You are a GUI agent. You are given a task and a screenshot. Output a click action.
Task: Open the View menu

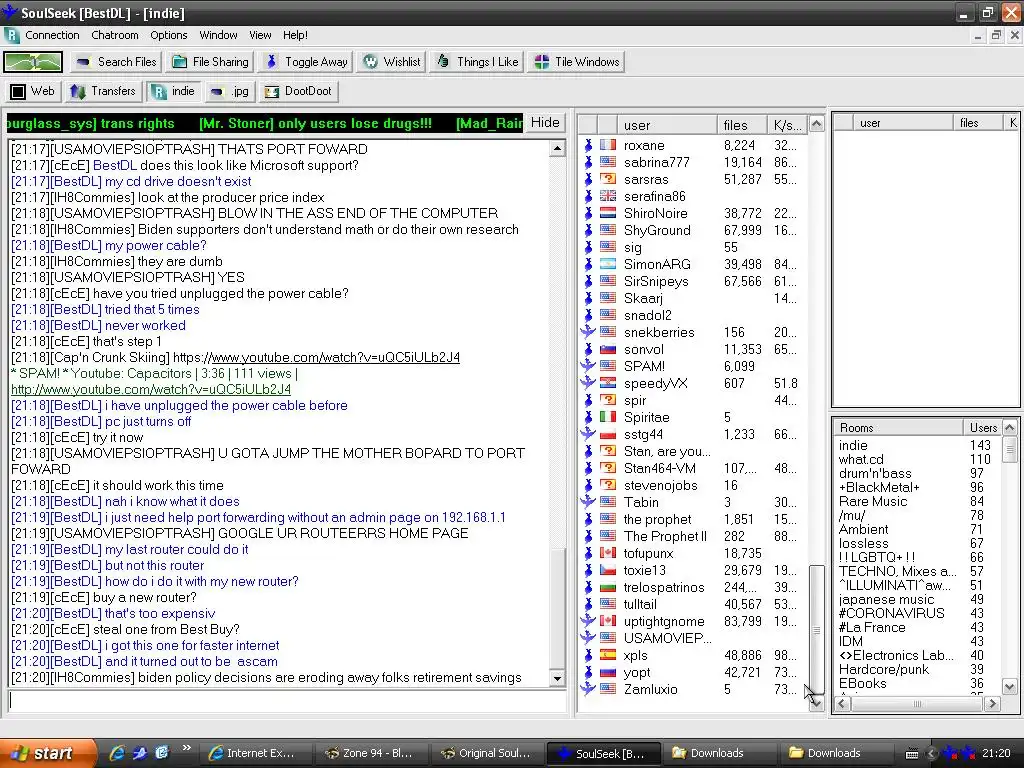click(x=260, y=35)
